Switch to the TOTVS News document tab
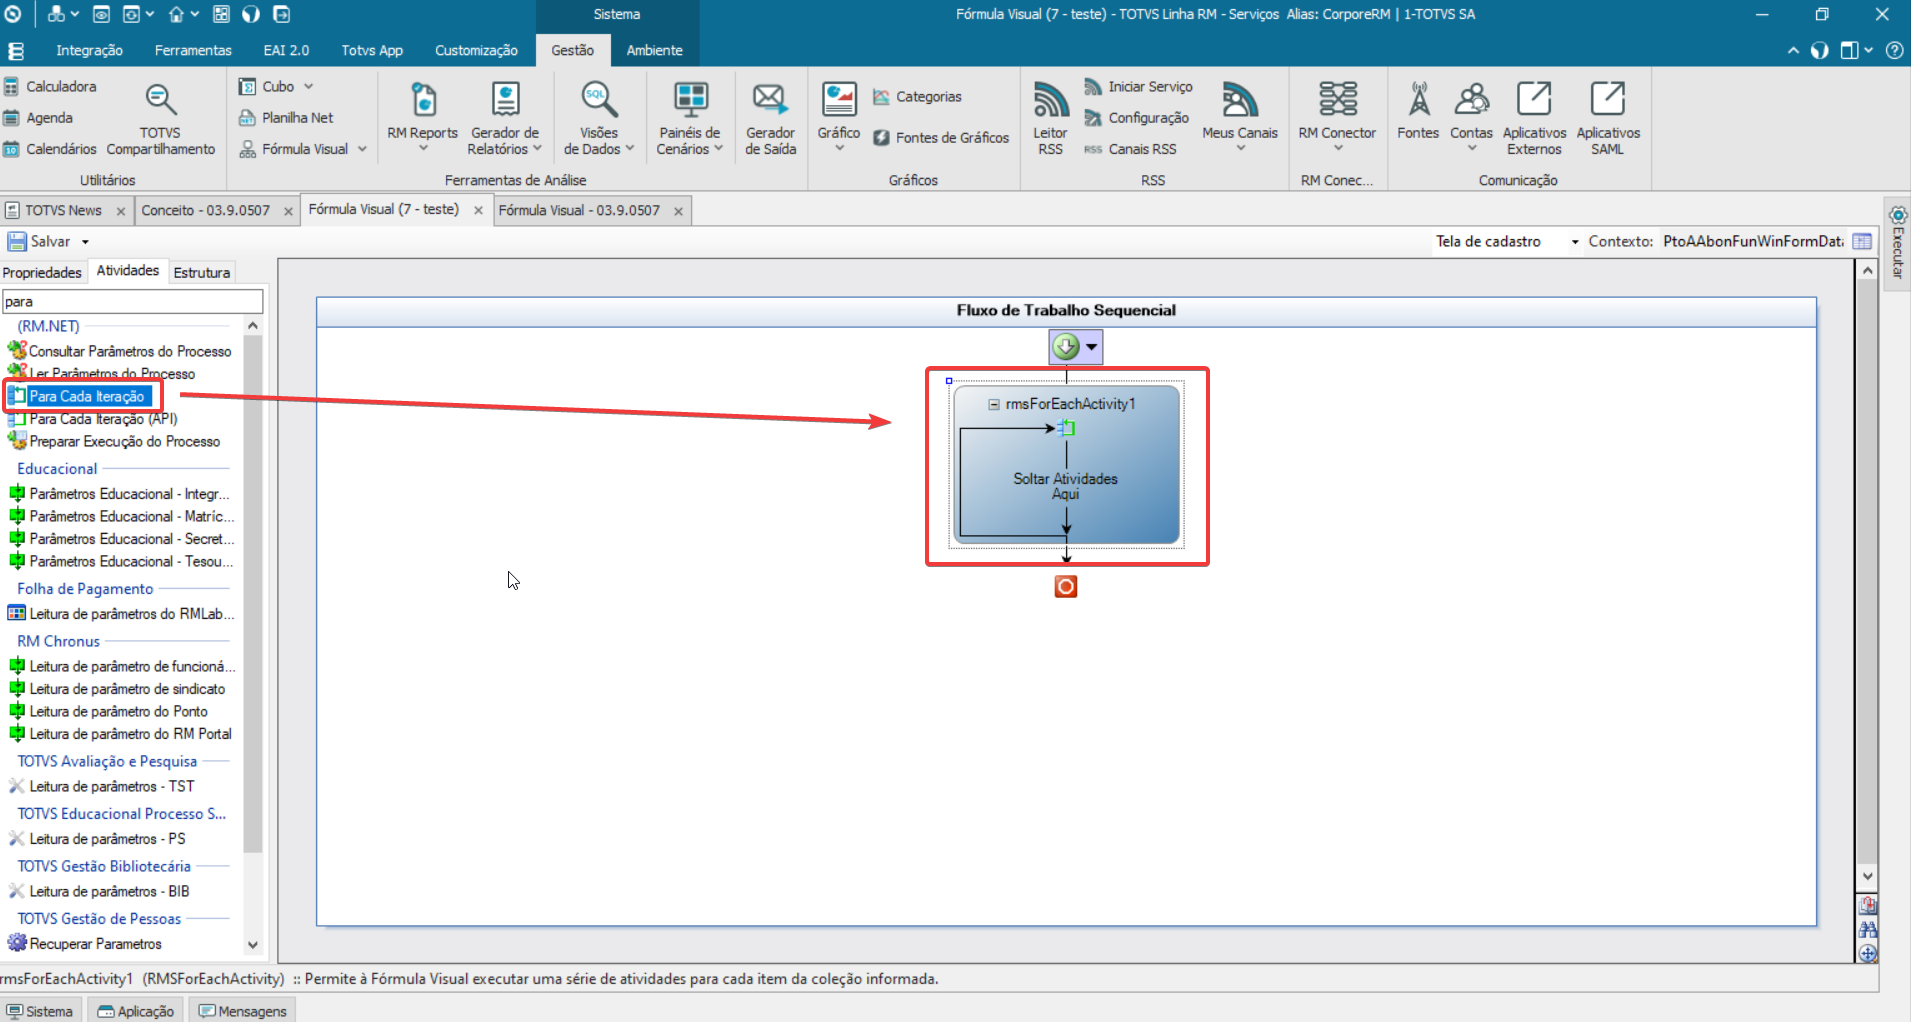Viewport: 1911px width, 1022px height. [63, 210]
